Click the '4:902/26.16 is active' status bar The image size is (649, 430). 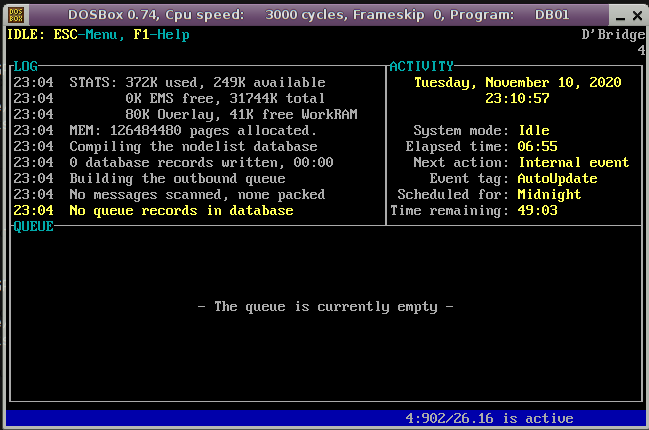coord(489,419)
